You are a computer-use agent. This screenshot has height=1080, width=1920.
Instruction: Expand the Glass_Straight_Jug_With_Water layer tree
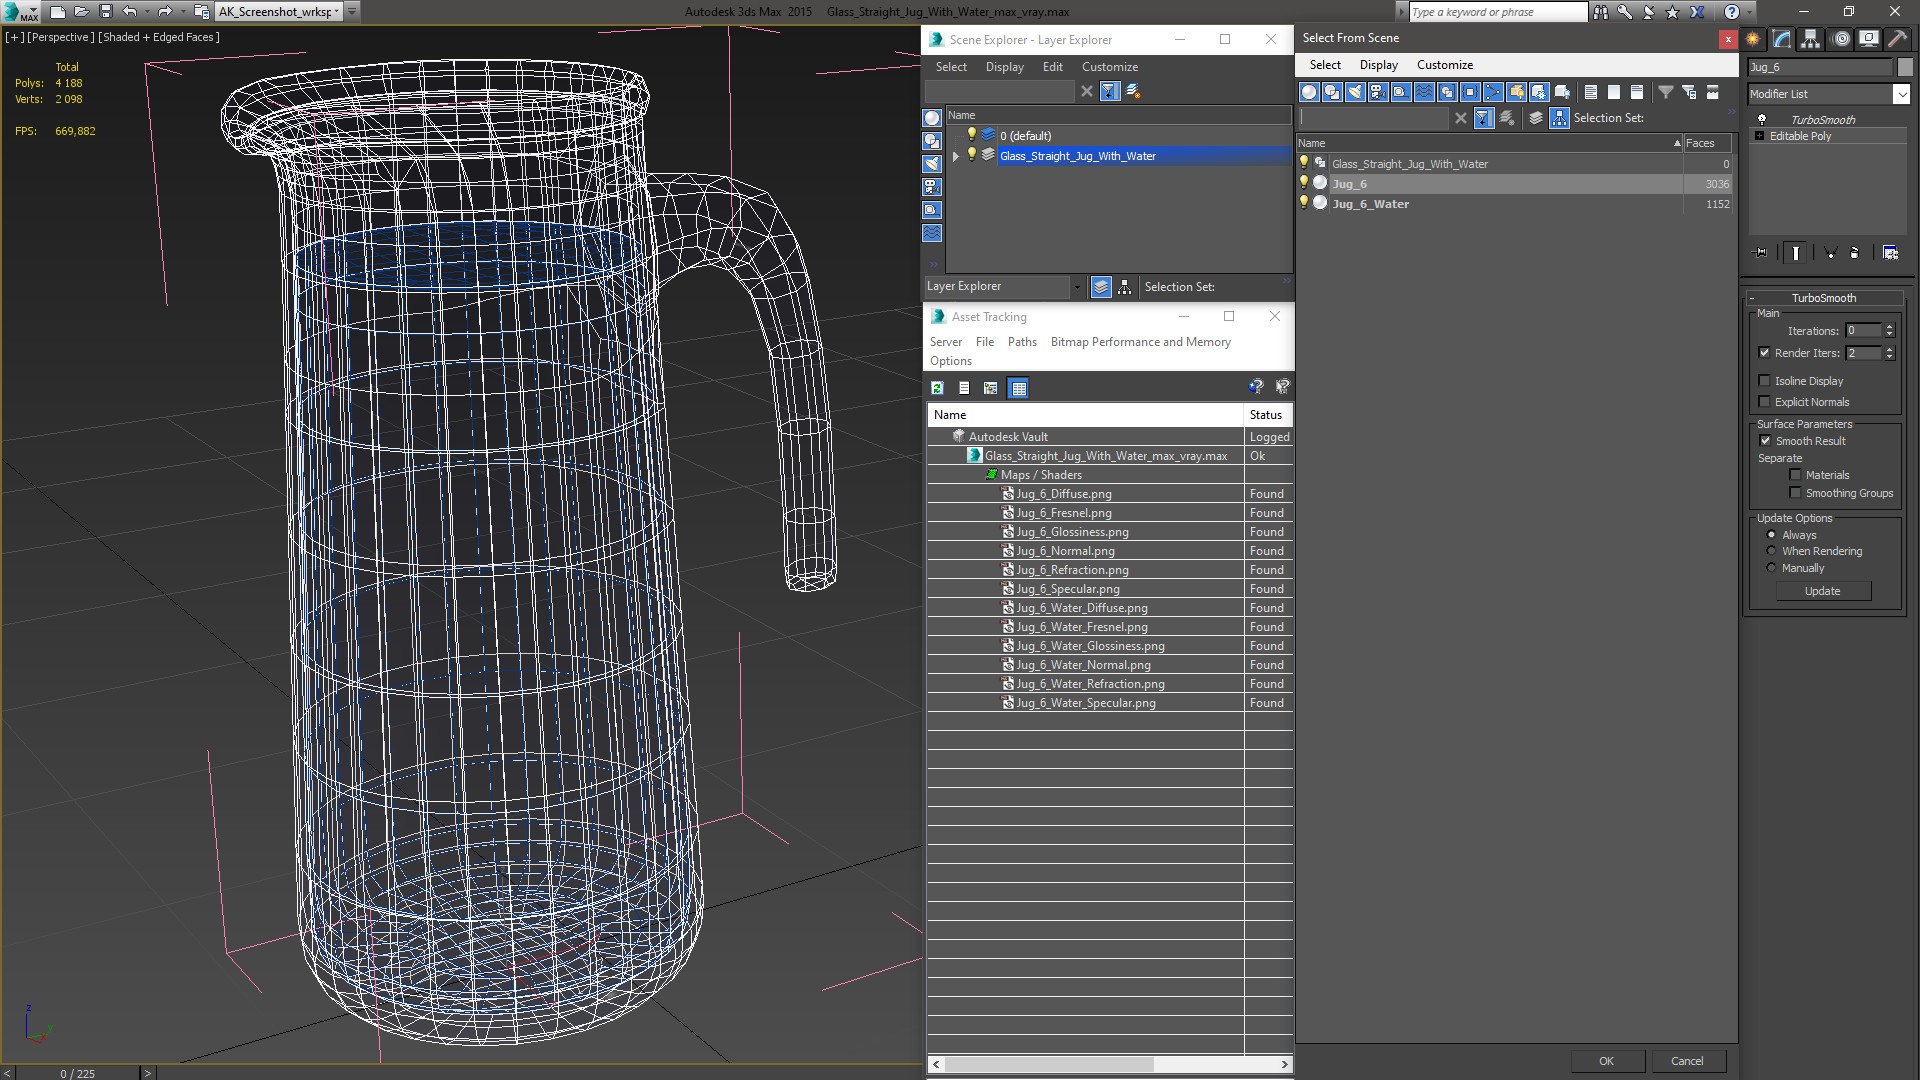956,156
